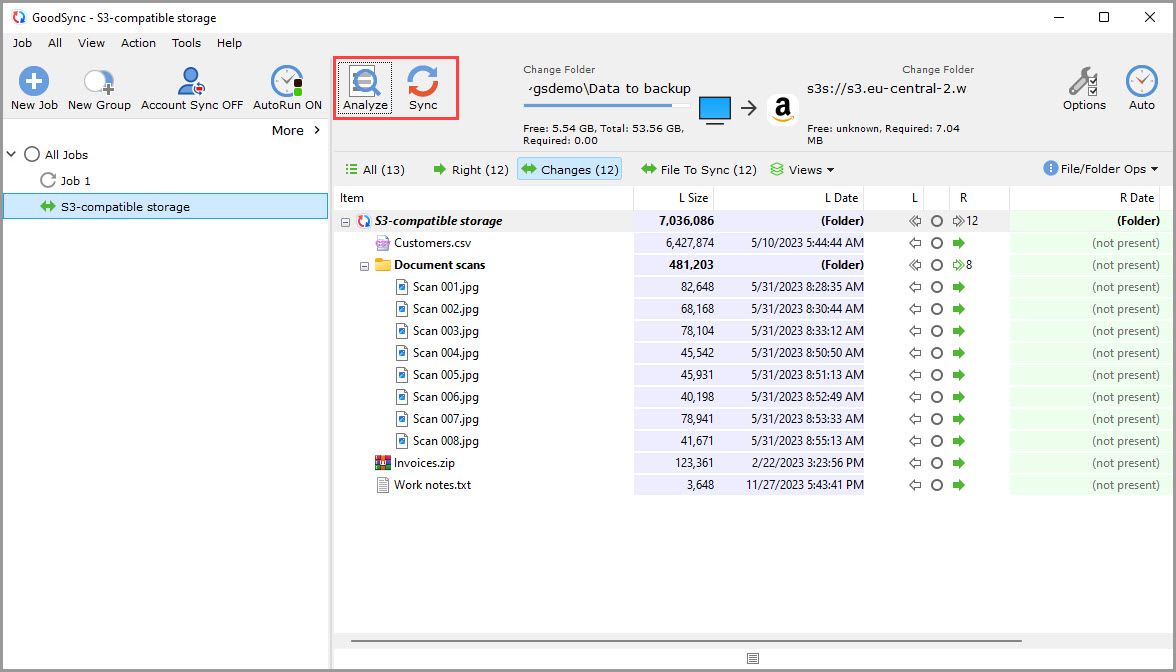The width and height of the screenshot is (1176, 672).
Task: Click the left computer folder icon
Action: pos(715,110)
